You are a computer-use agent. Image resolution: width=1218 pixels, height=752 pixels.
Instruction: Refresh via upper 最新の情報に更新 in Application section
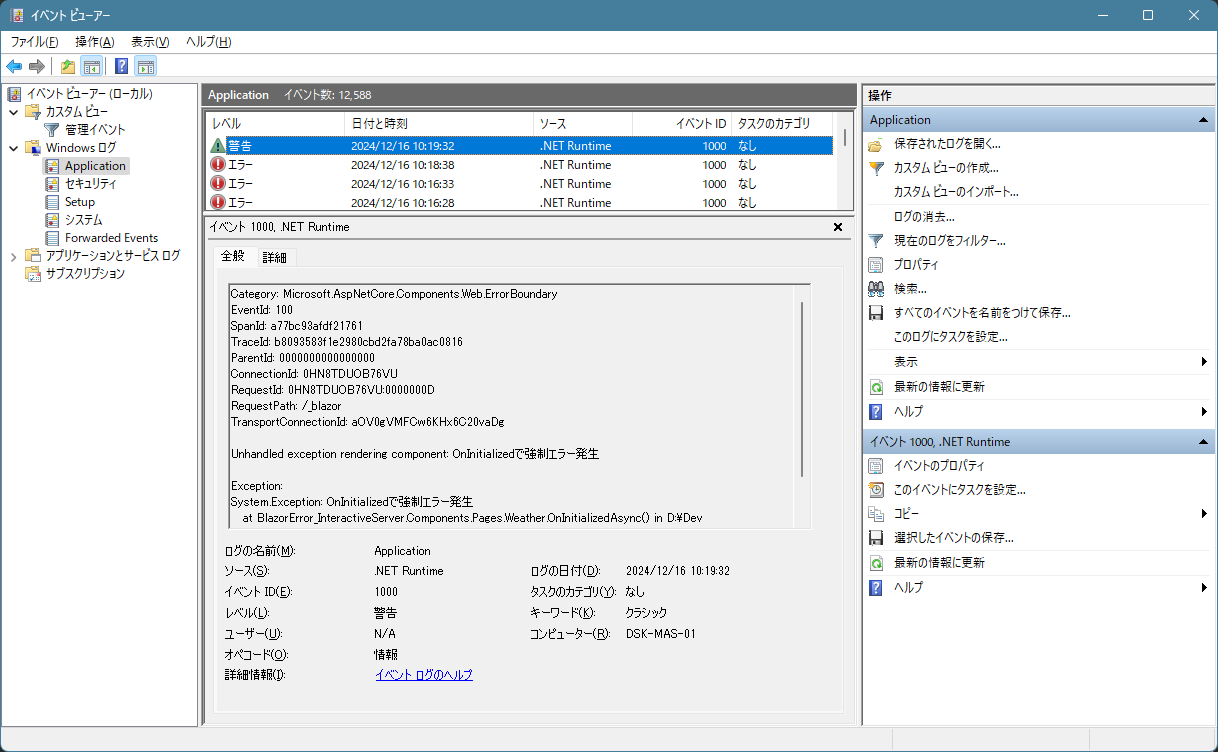[939, 386]
